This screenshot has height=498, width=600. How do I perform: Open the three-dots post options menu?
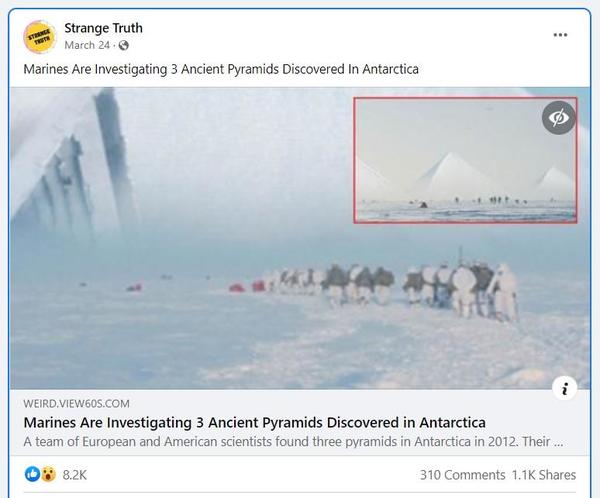[560, 35]
